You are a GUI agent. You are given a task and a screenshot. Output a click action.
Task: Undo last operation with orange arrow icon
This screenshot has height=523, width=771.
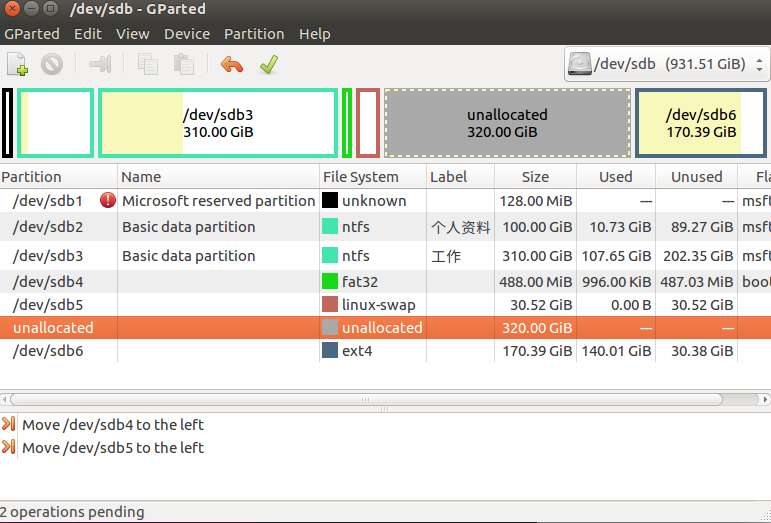click(232, 64)
